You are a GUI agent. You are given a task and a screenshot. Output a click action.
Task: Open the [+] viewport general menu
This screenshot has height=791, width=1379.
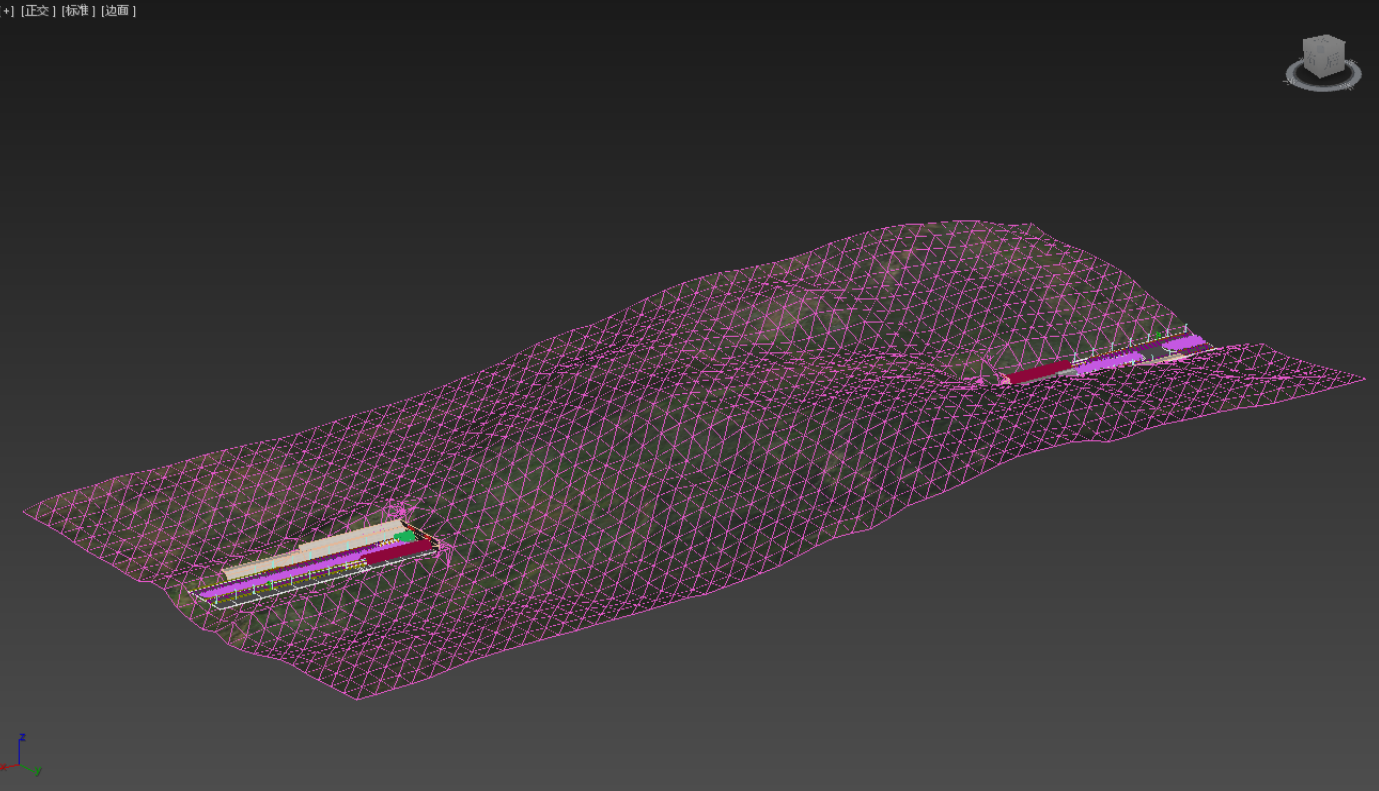click(7, 11)
